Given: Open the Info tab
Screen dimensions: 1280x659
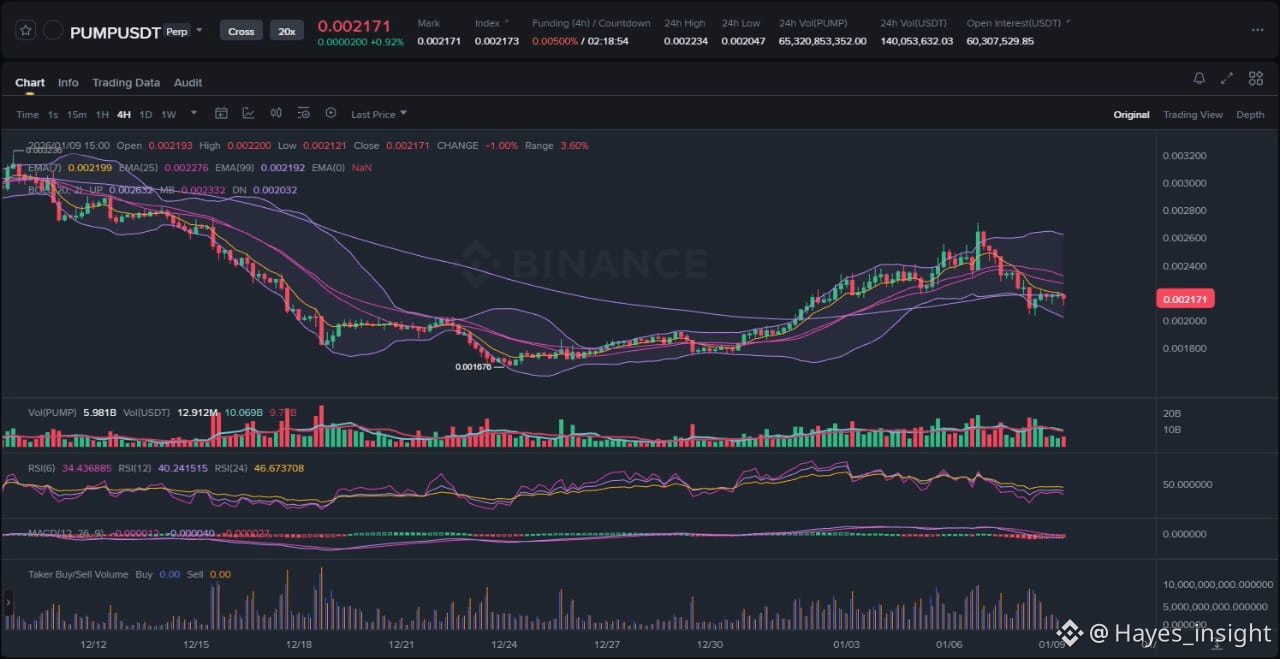Looking at the screenshot, I should tap(68, 83).
